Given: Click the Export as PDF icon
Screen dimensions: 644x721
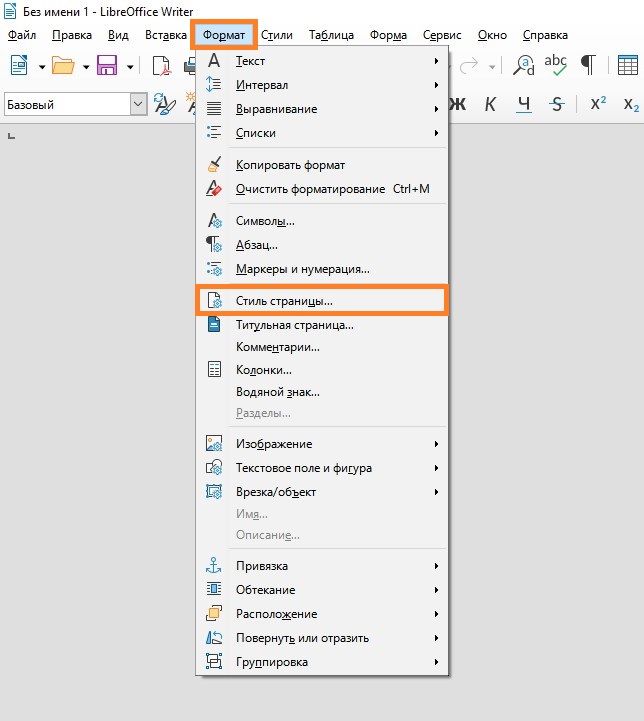Looking at the screenshot, I should pos(162,66).
